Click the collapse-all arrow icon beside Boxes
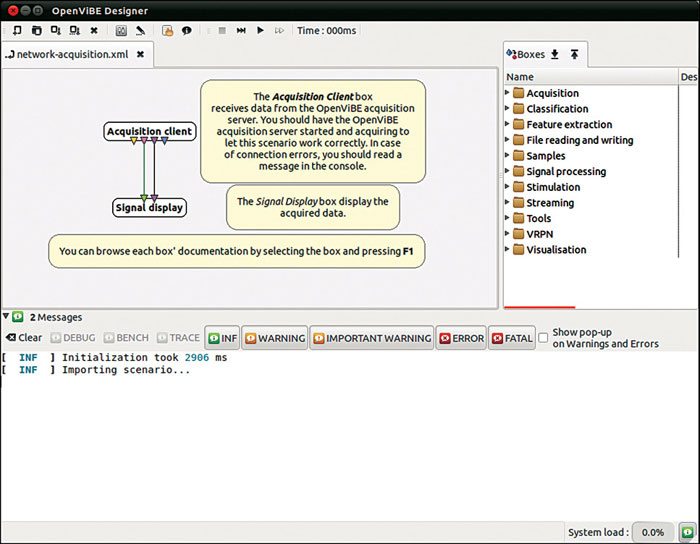700x544 pixels. [575, 54]
